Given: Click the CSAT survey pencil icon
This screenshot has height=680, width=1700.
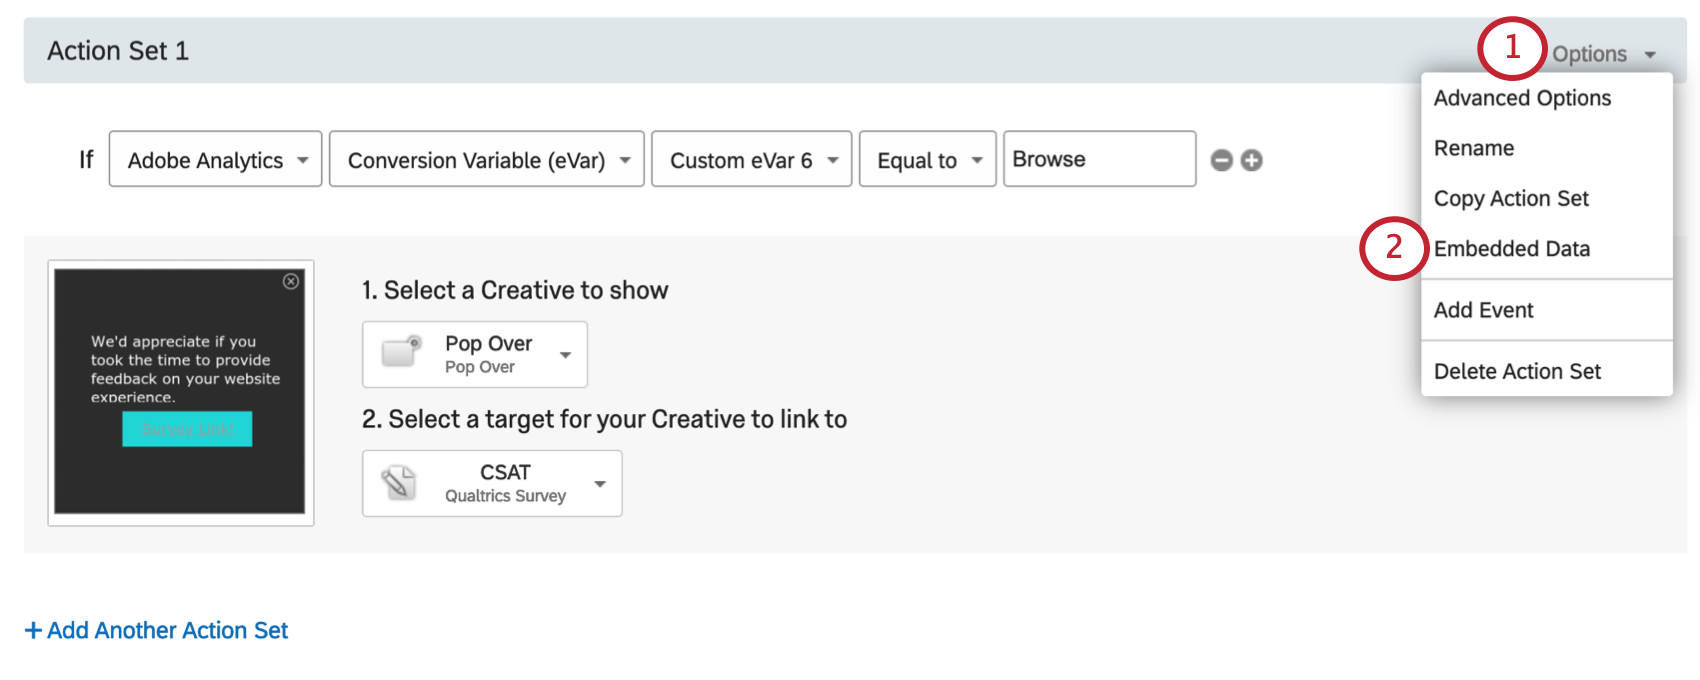Looking at the screenshot, I should tap(399, 483).
